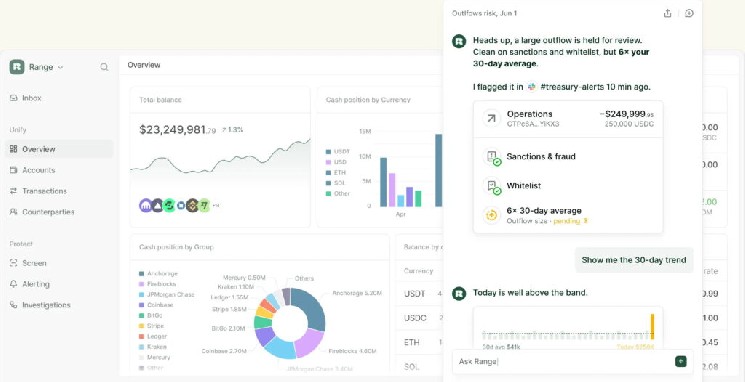The image size is (745, 382).
Task: Click the Overview grid icon
Action: (13, 149)
